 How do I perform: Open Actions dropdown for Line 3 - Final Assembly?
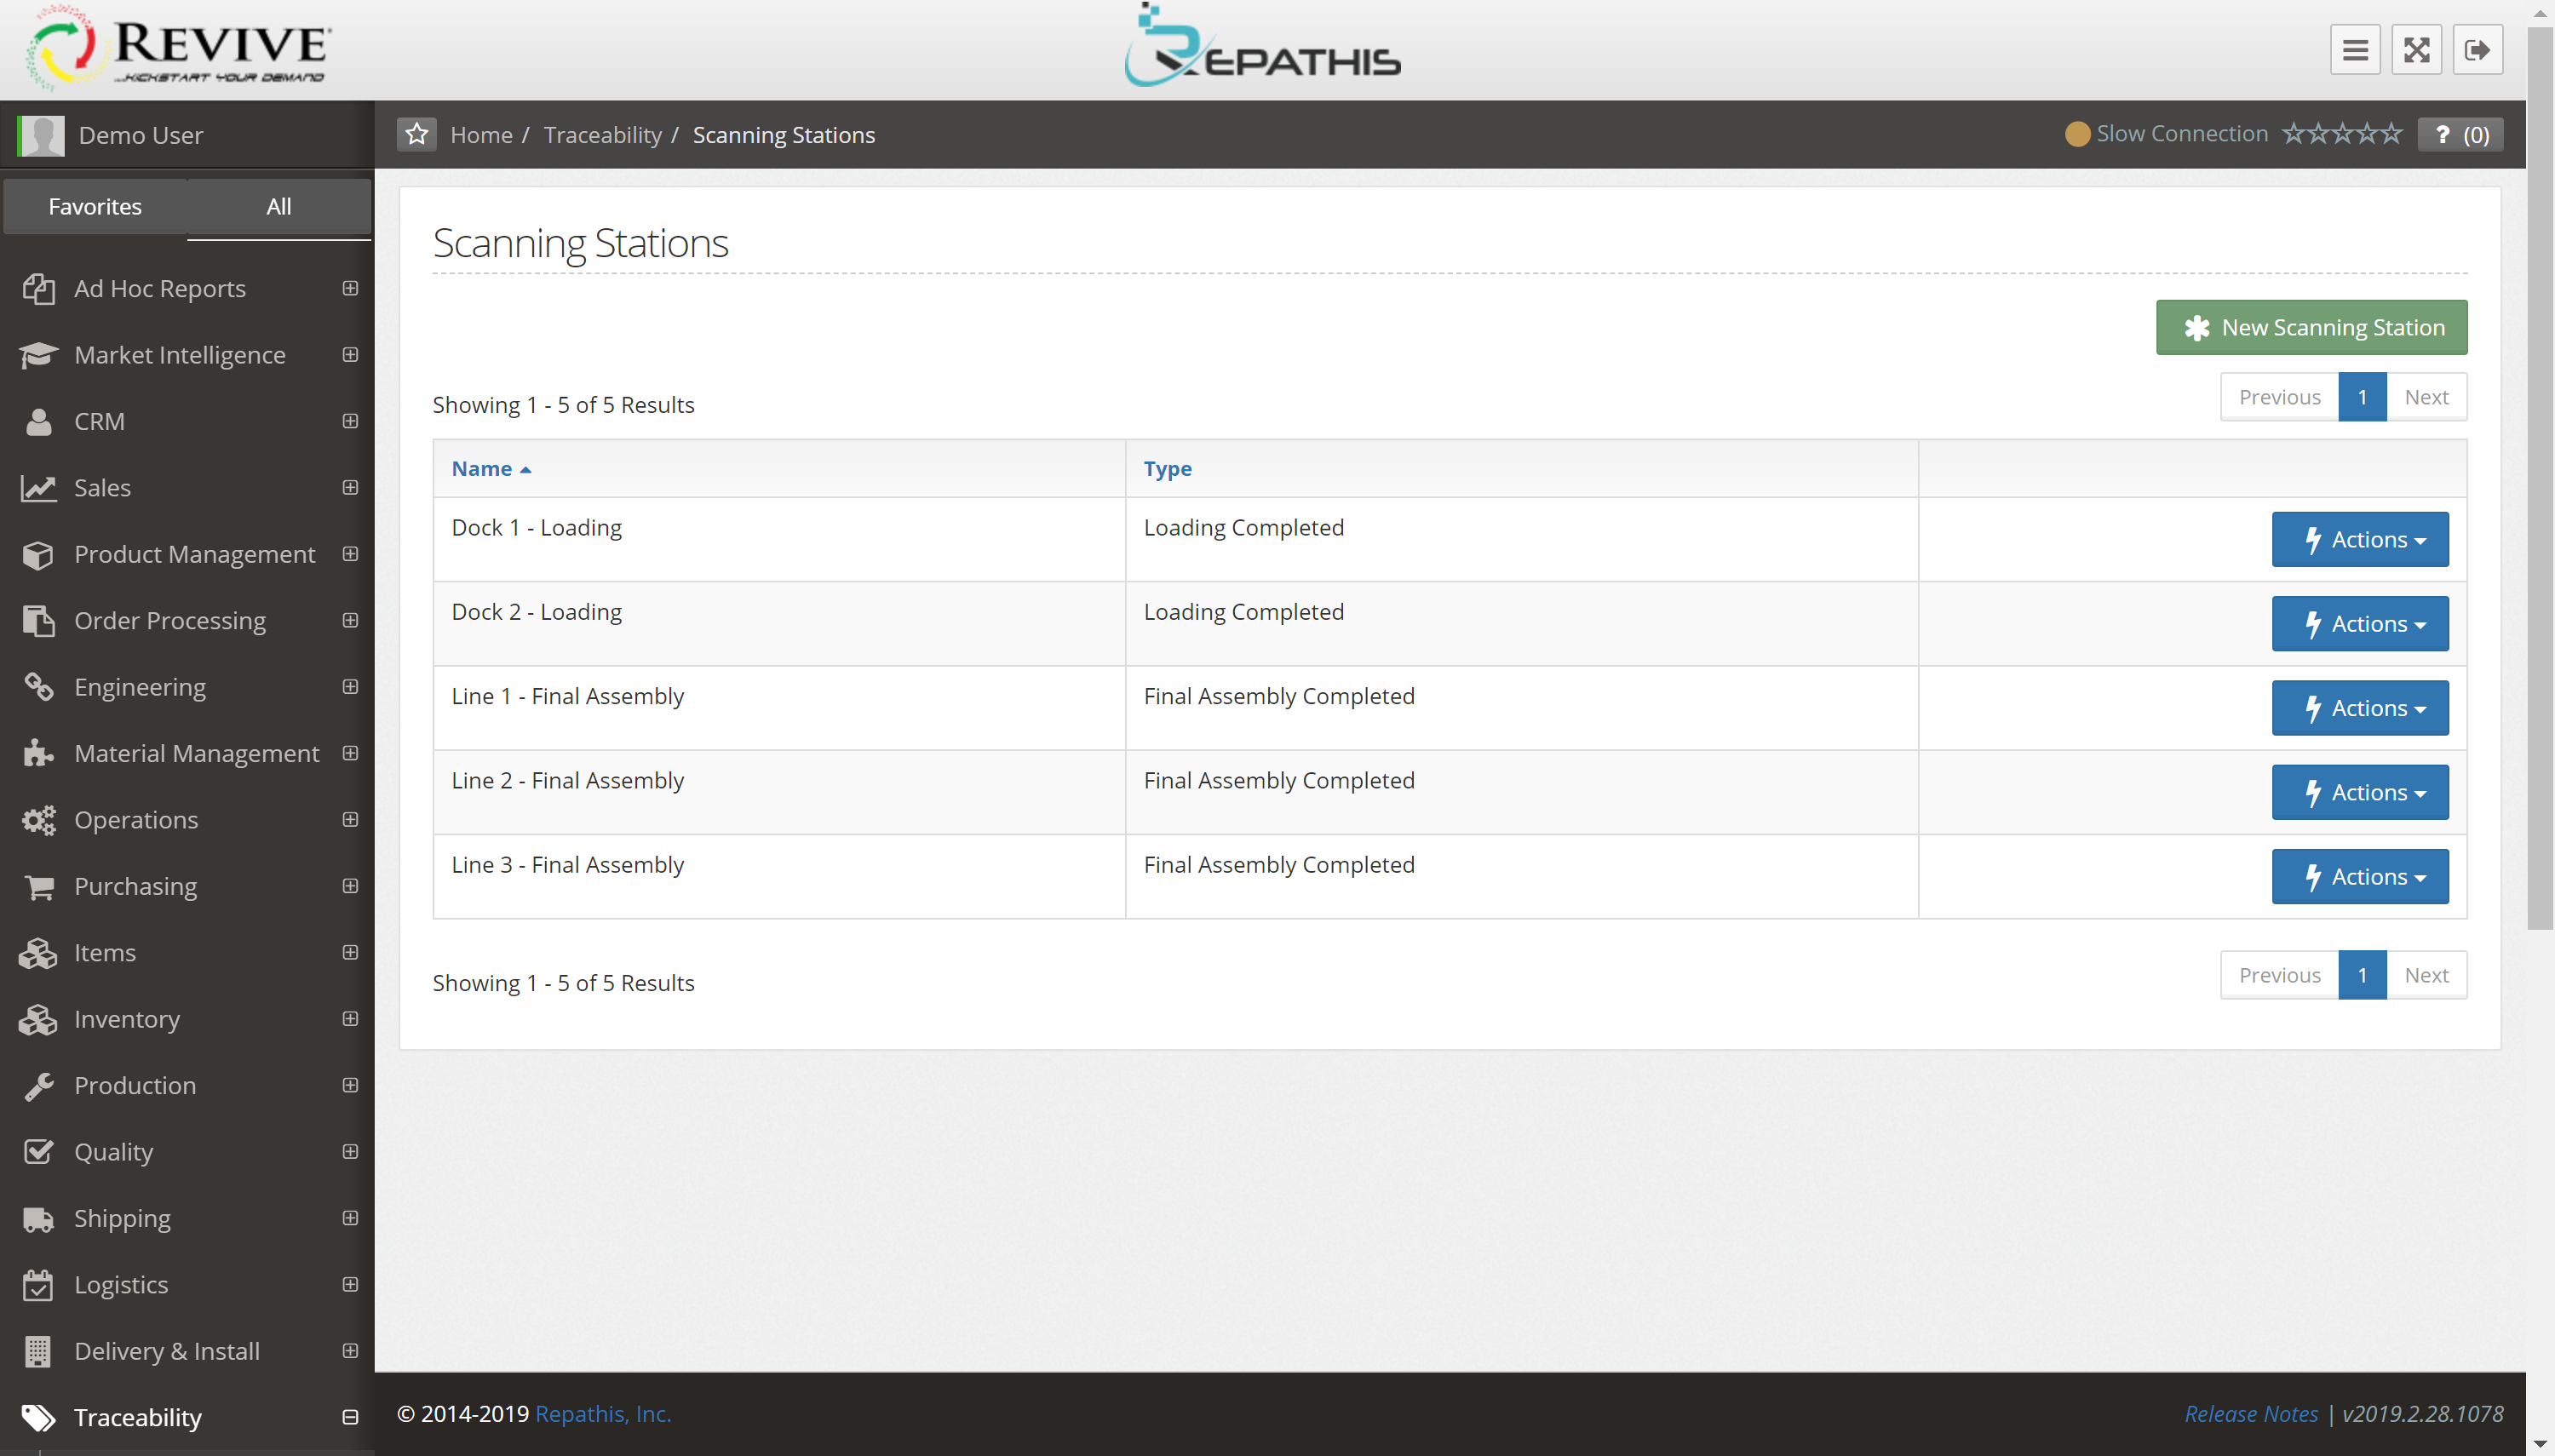2359,876
